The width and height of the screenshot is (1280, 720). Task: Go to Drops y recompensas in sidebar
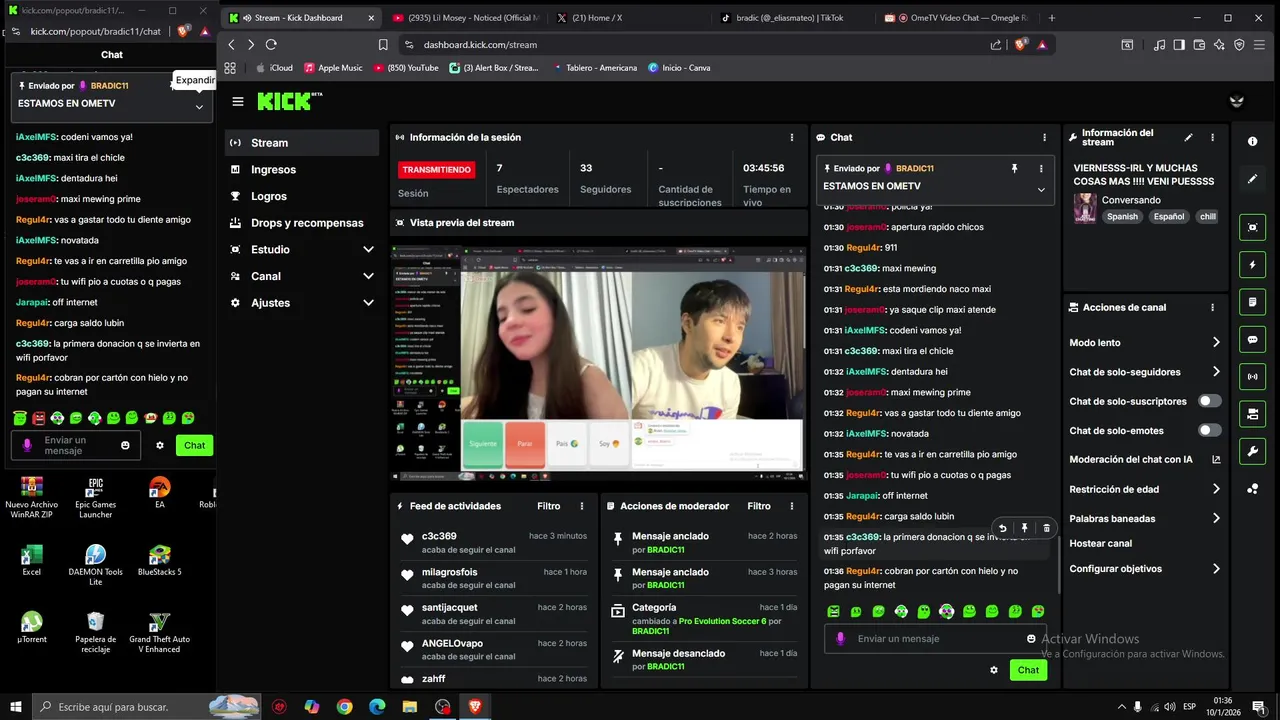[302, 223]
